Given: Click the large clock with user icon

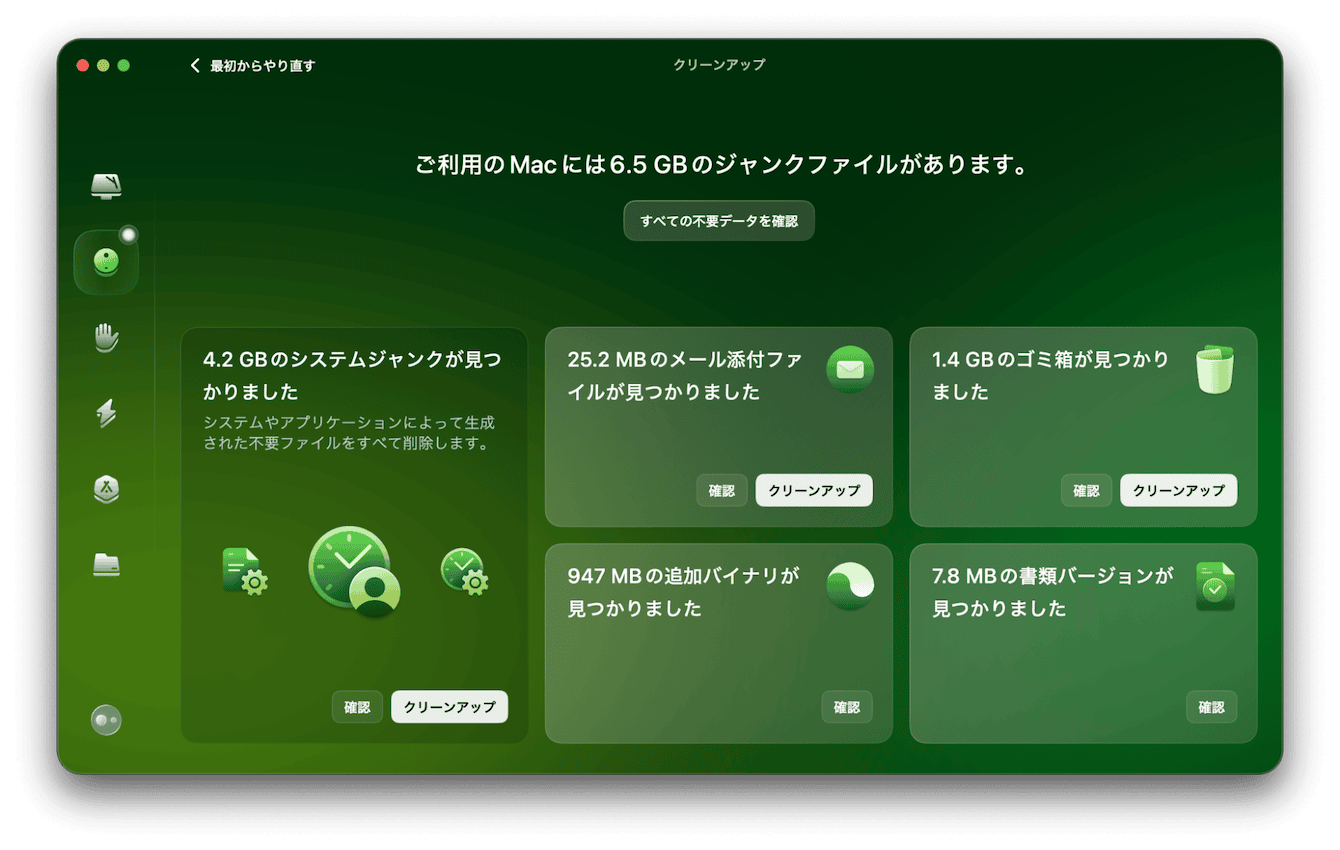Looking at the screenshot, I should [x=354, y=572].
